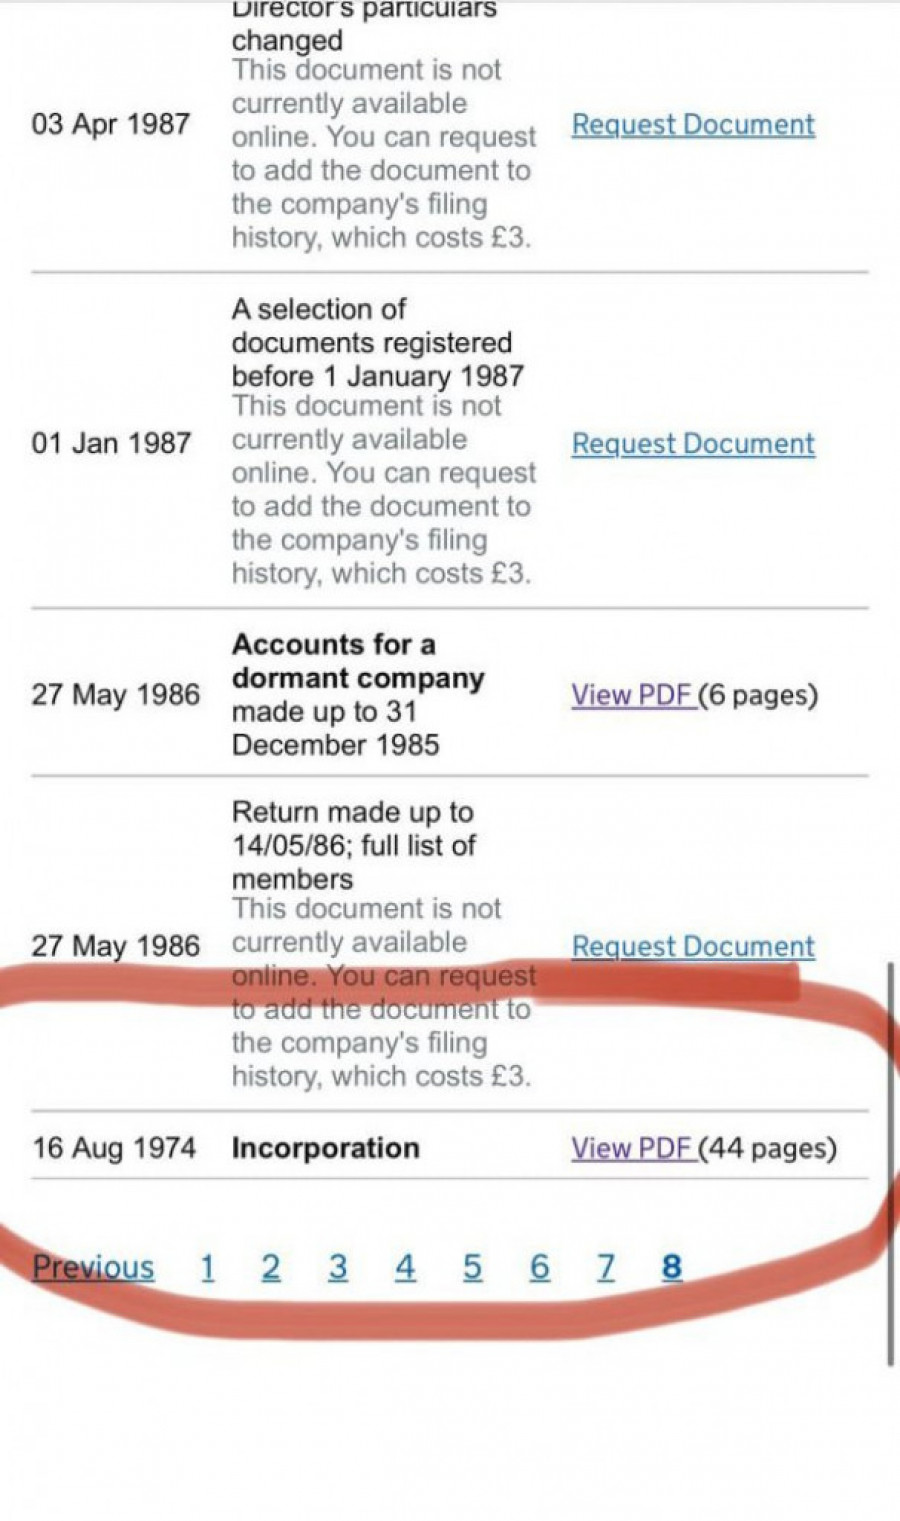Go to the Previous page of filings
The image size is (900, 1521).
(x=93, y=1267)
